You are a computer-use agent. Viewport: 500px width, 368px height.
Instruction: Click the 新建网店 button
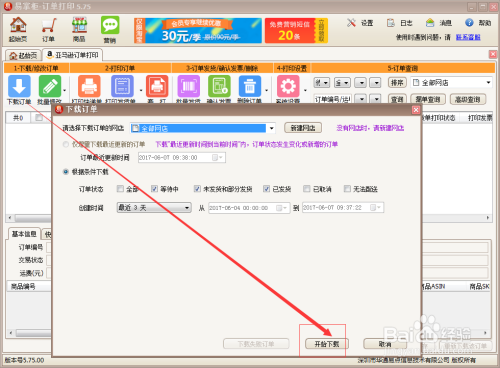303,128
